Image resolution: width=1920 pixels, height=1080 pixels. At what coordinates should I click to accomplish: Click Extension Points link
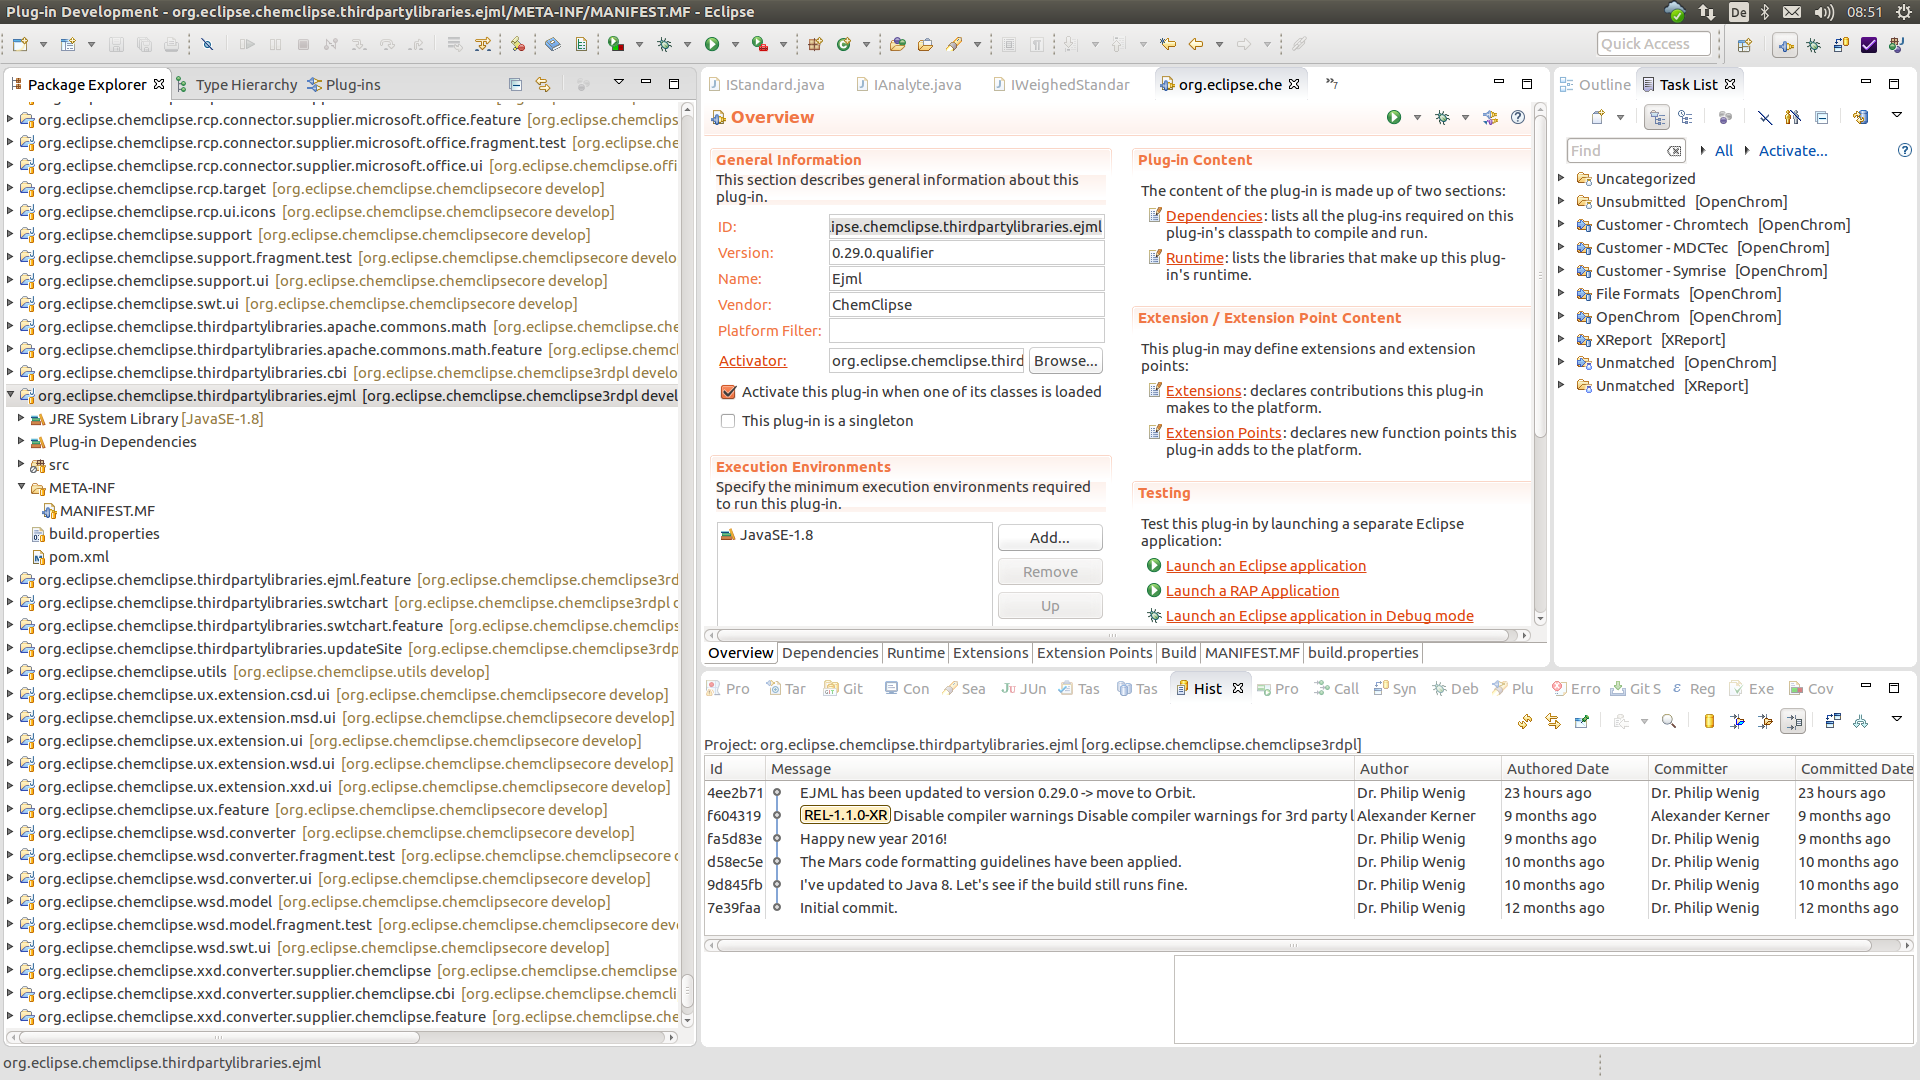point(1224,433)
